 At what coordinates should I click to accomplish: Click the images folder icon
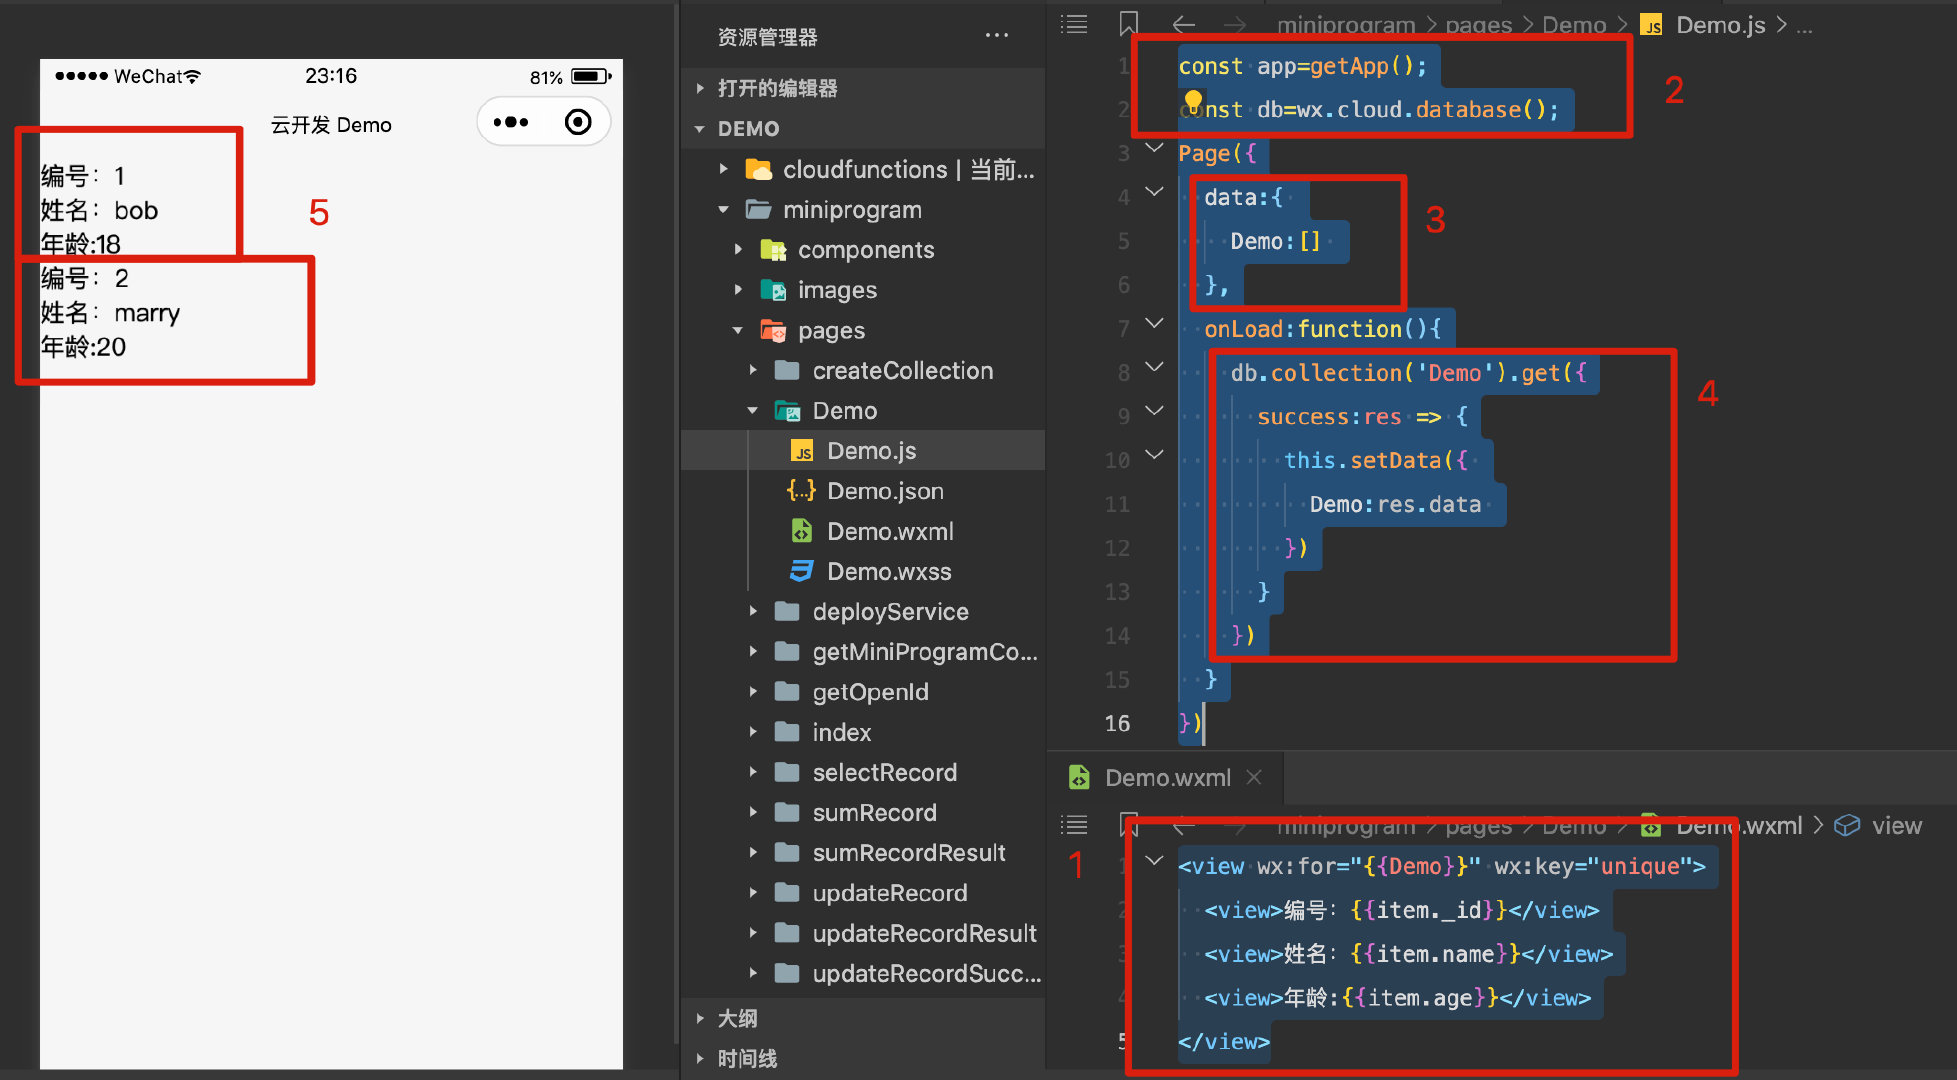[x=773, y=290]
